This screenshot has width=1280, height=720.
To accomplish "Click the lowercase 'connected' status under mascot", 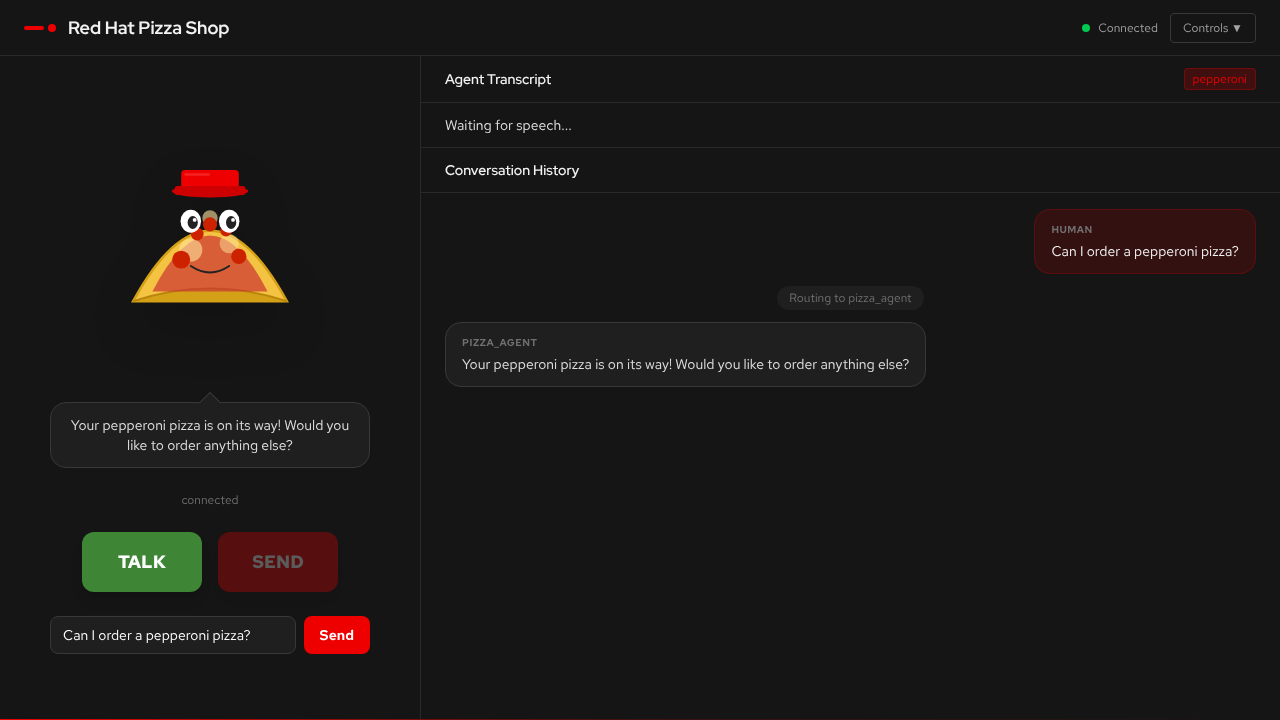I will [x=210, y=500].
